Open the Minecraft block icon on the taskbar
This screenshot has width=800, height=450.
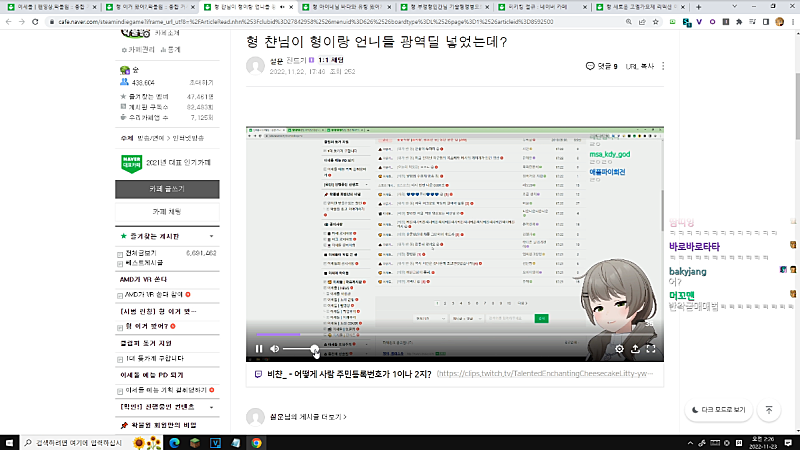tap(195, 443)
